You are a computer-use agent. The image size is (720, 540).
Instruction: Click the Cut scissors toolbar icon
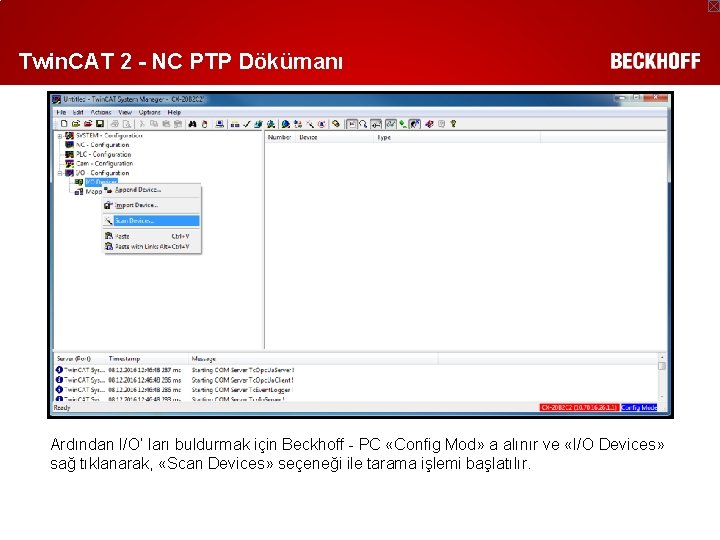(142, 124)
